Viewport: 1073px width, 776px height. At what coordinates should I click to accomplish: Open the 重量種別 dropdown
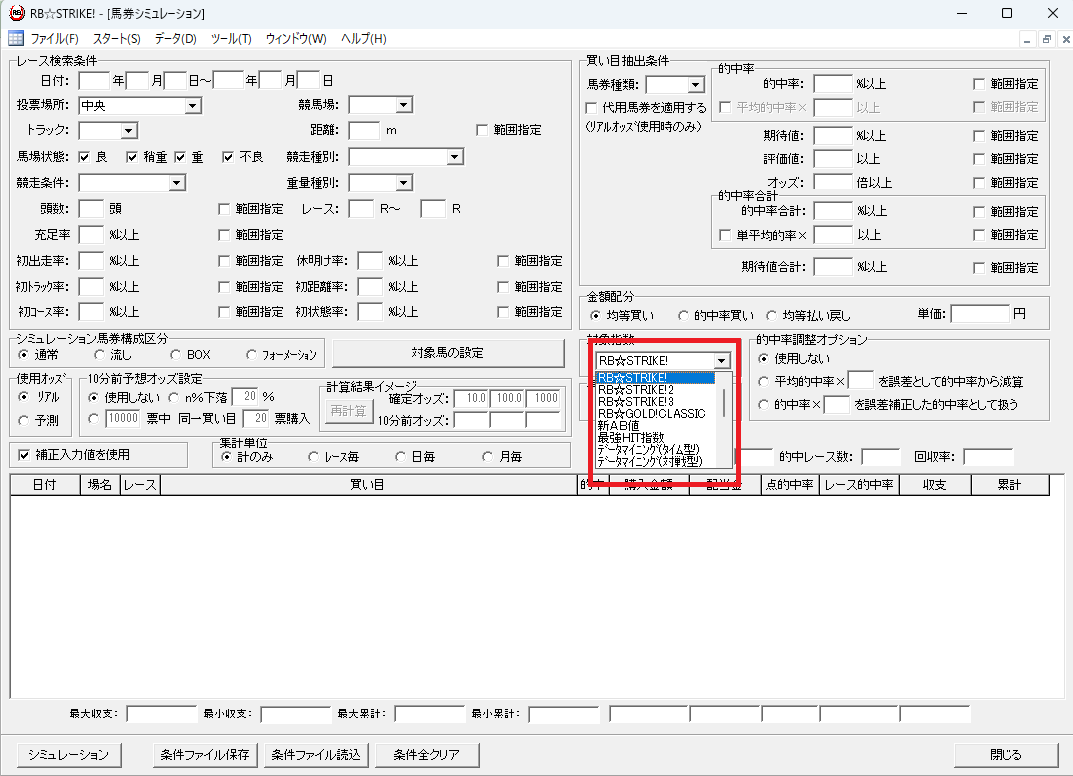(x=404, y=183)
